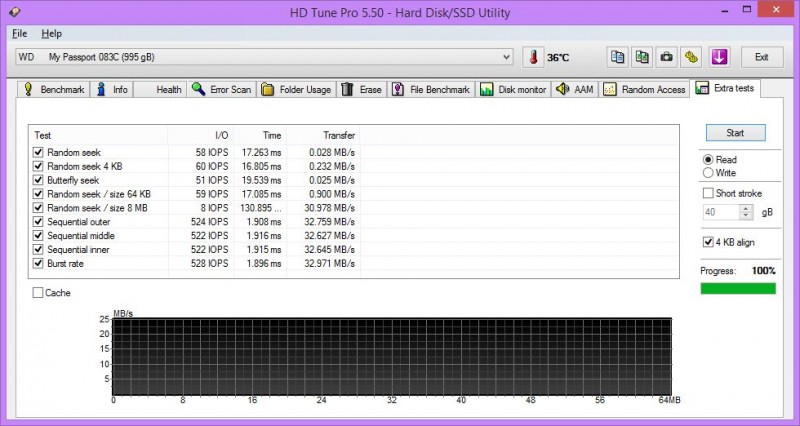Go to the Disk monitor tab
The width and height of the screenshot is (800, 426).
513,90
